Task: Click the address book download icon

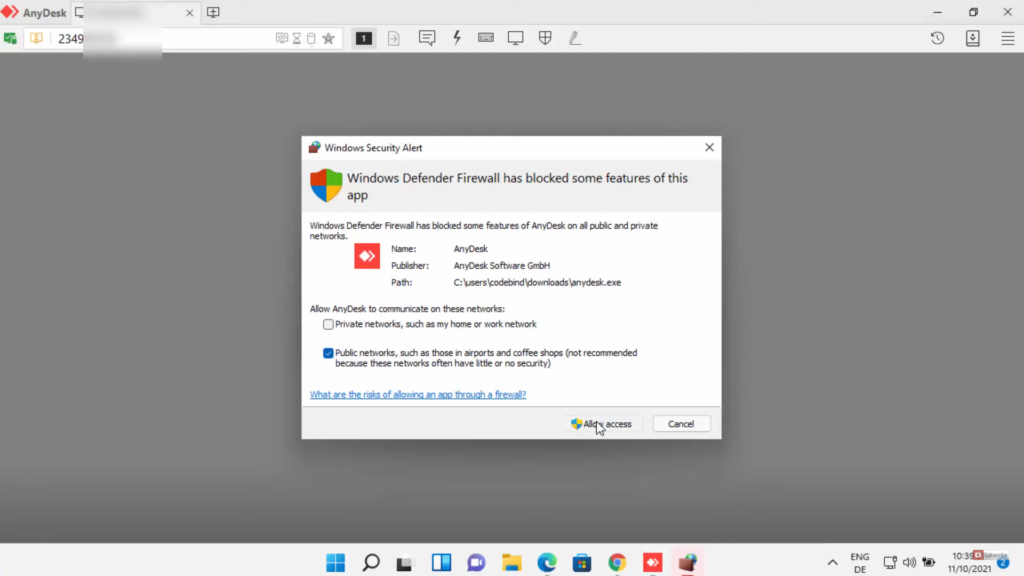Action: tap(972, 38)
